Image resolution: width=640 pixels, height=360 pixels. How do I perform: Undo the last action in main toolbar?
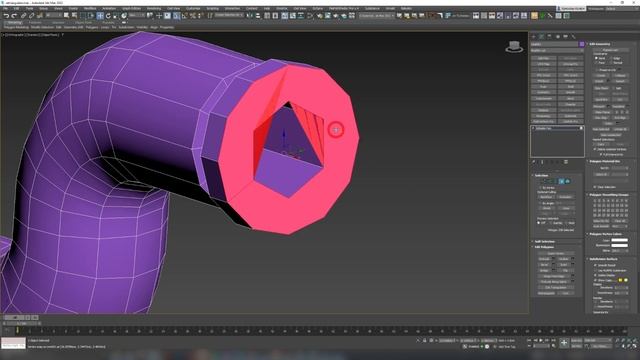point(7,16)
